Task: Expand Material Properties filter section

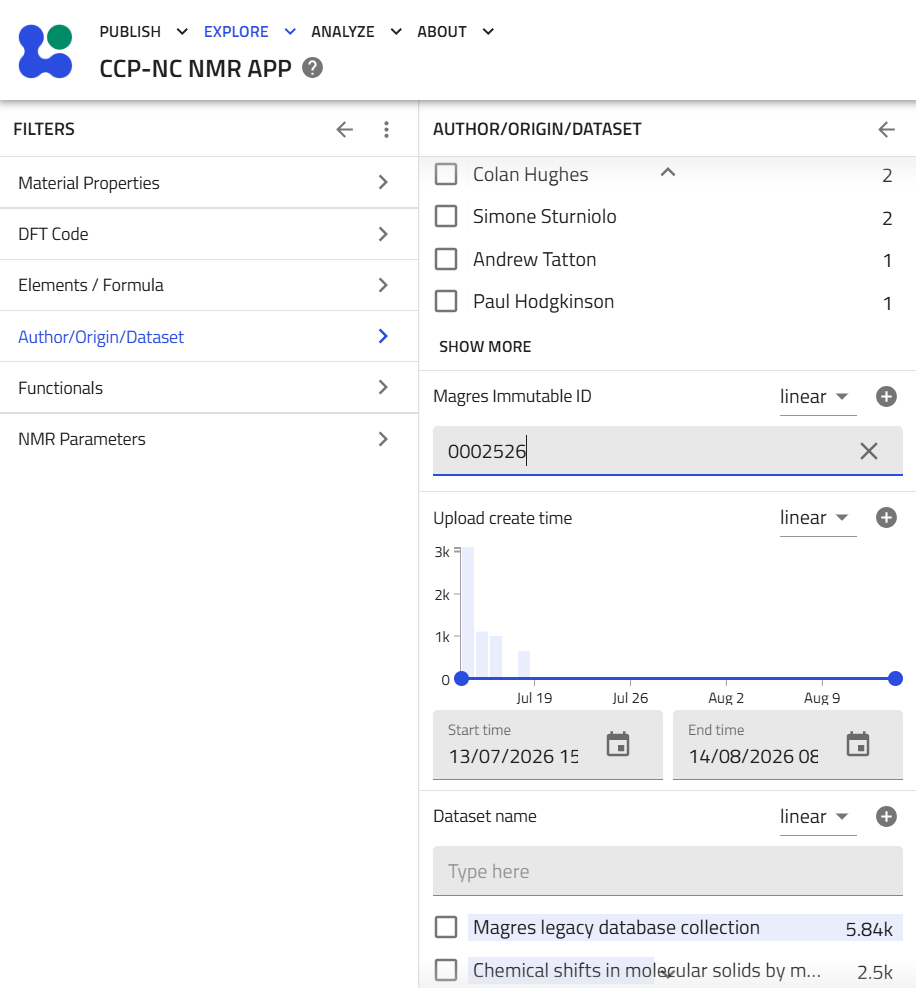Action: pos(209,183)
